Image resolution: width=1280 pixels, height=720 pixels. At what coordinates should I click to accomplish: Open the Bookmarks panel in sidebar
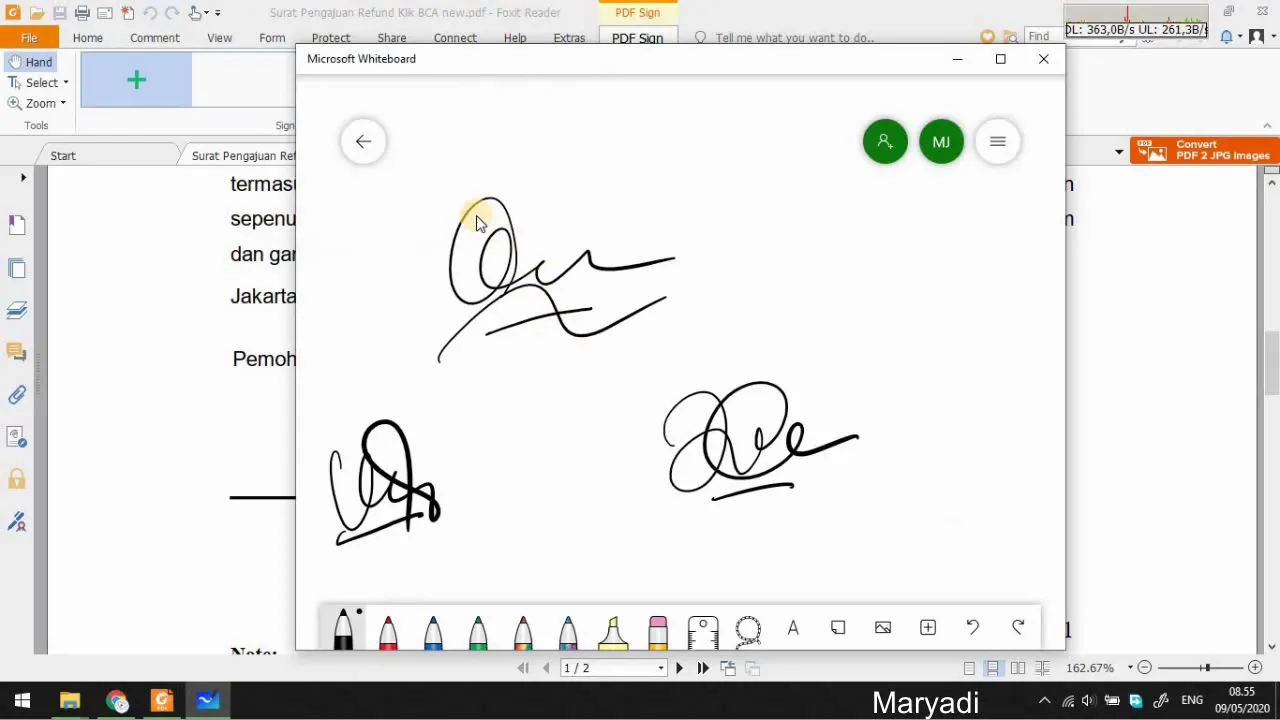[x=17, y=224]
